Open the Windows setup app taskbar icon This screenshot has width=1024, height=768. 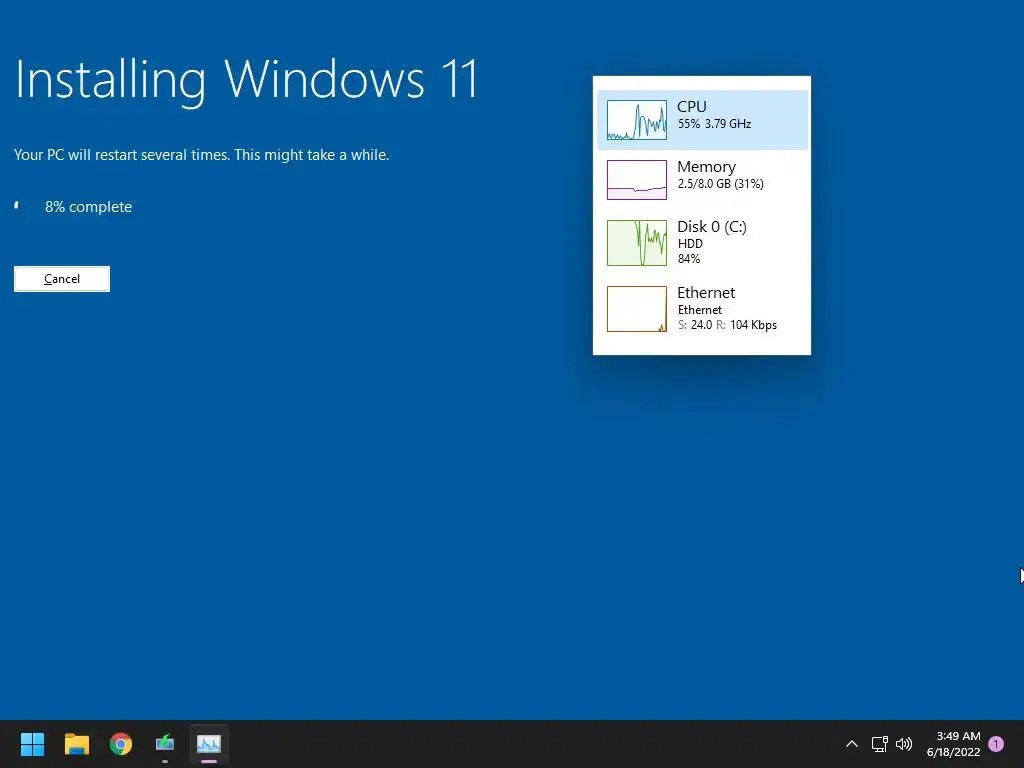tap(165, 744)
